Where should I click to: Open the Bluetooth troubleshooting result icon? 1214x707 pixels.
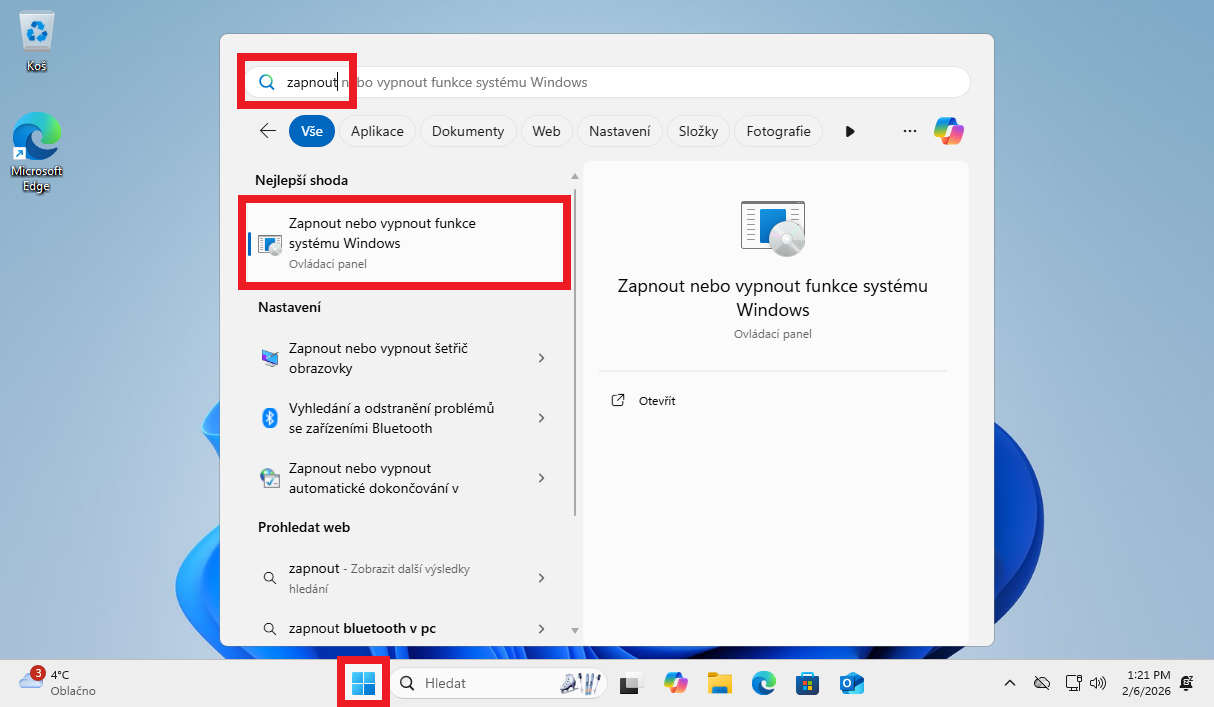pos(269,417)
